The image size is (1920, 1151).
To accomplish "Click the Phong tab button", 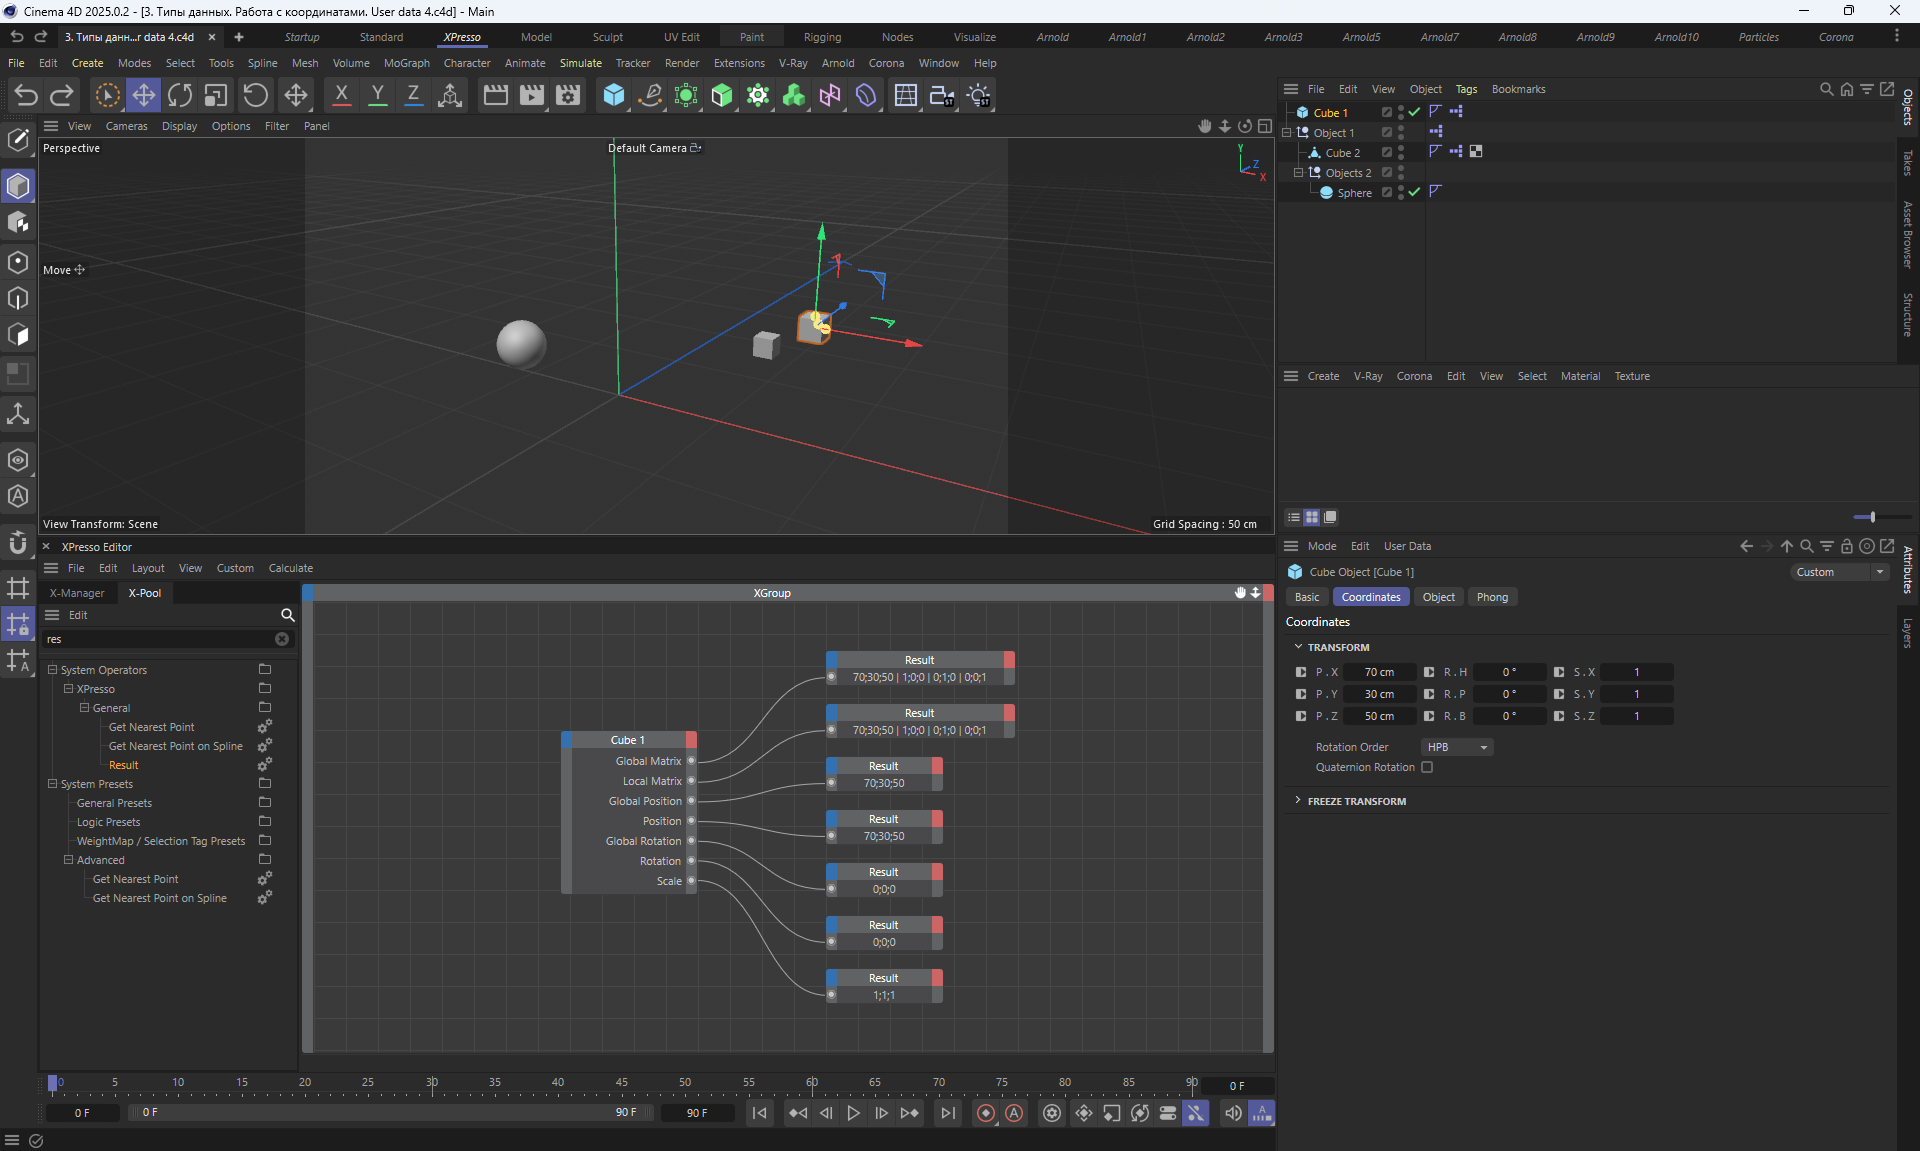I will point(1492,597).
